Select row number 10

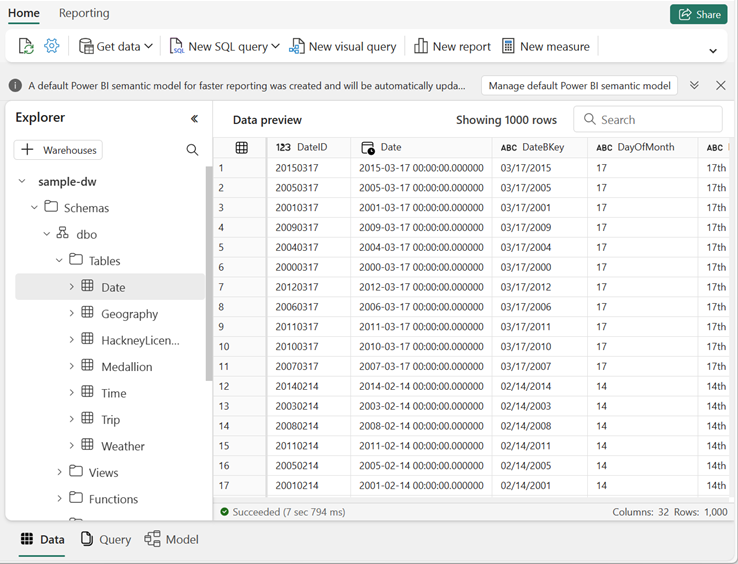(x=240, y=346)
